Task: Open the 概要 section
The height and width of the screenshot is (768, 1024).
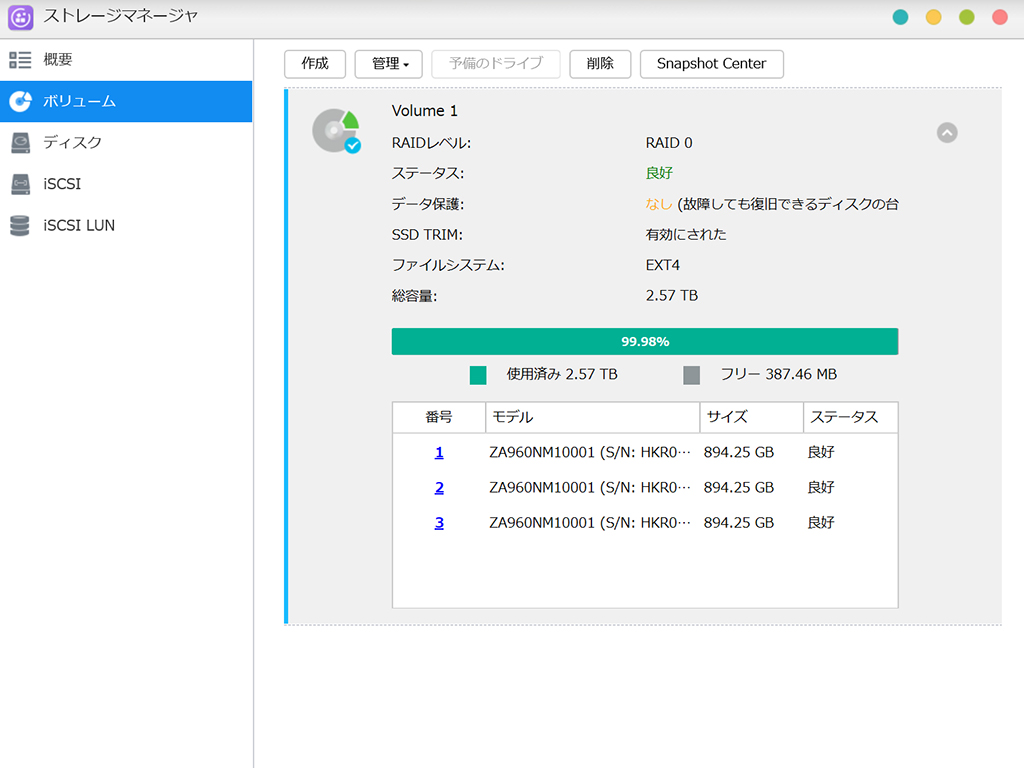Action: click(126, 60)
